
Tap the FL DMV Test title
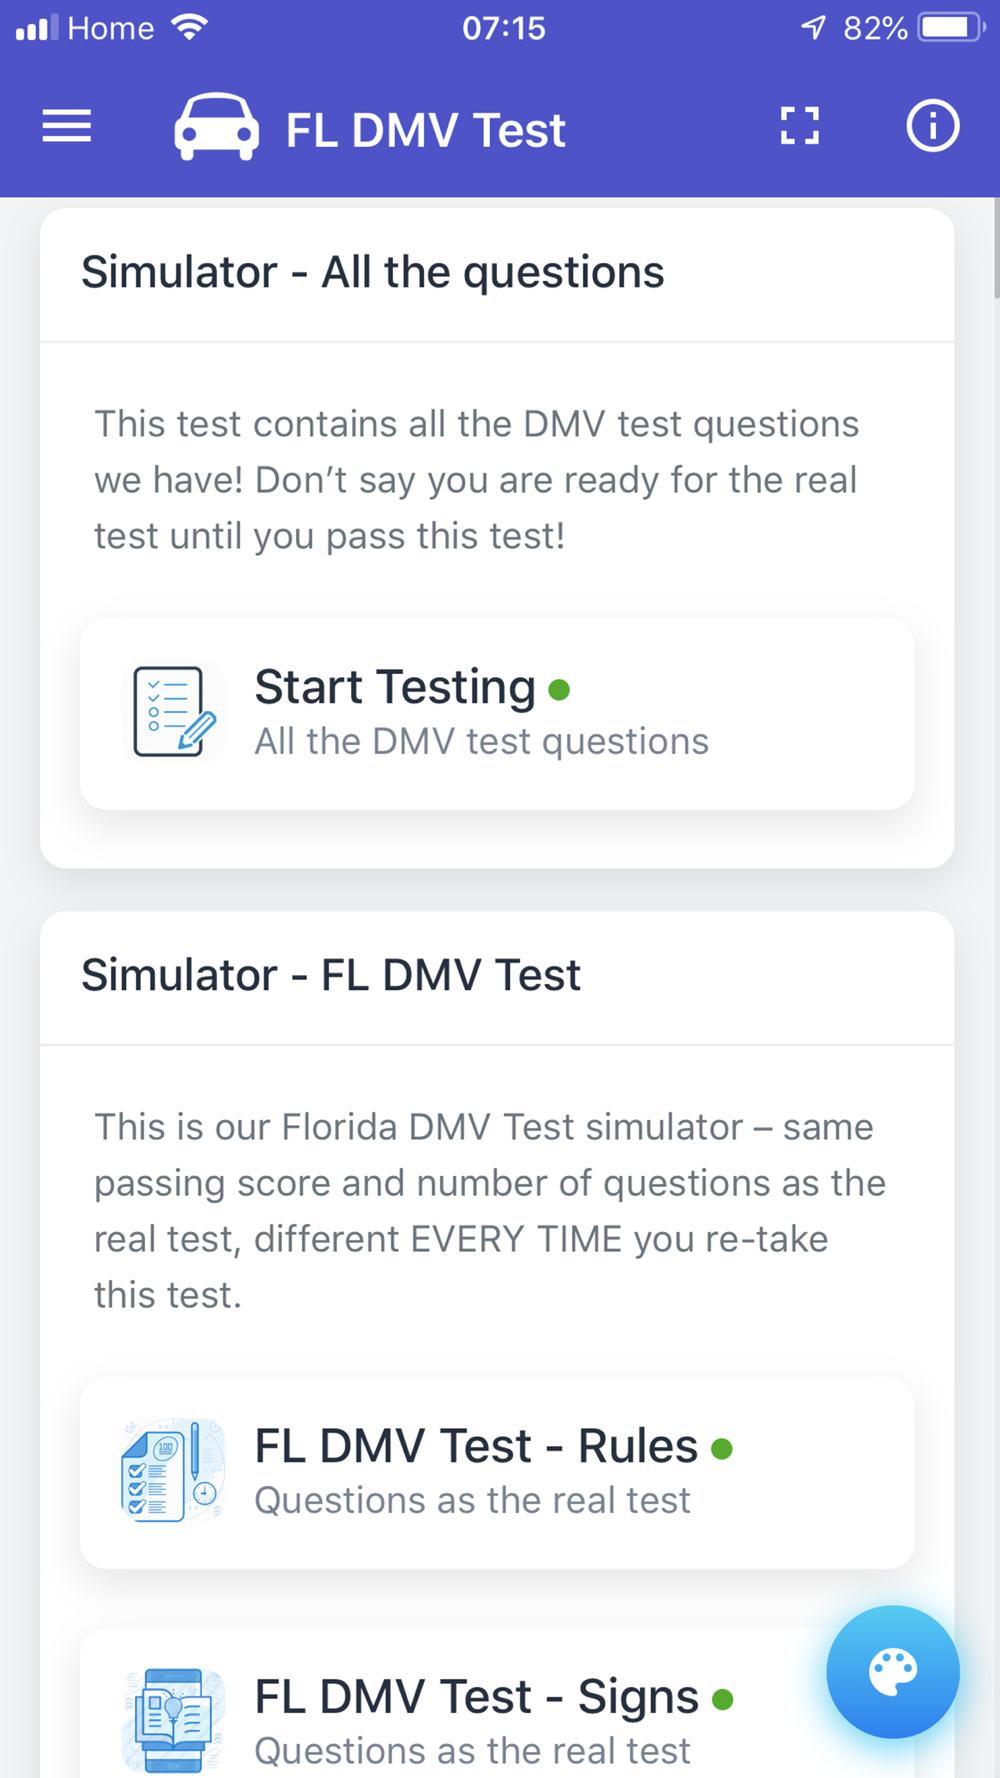pyautogui.click(x=426, y=130)
